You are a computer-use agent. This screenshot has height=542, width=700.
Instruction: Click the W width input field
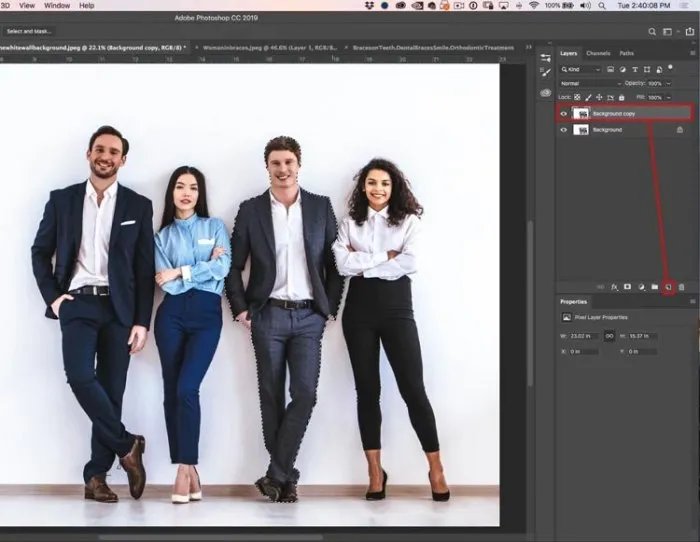click(586, 336)
